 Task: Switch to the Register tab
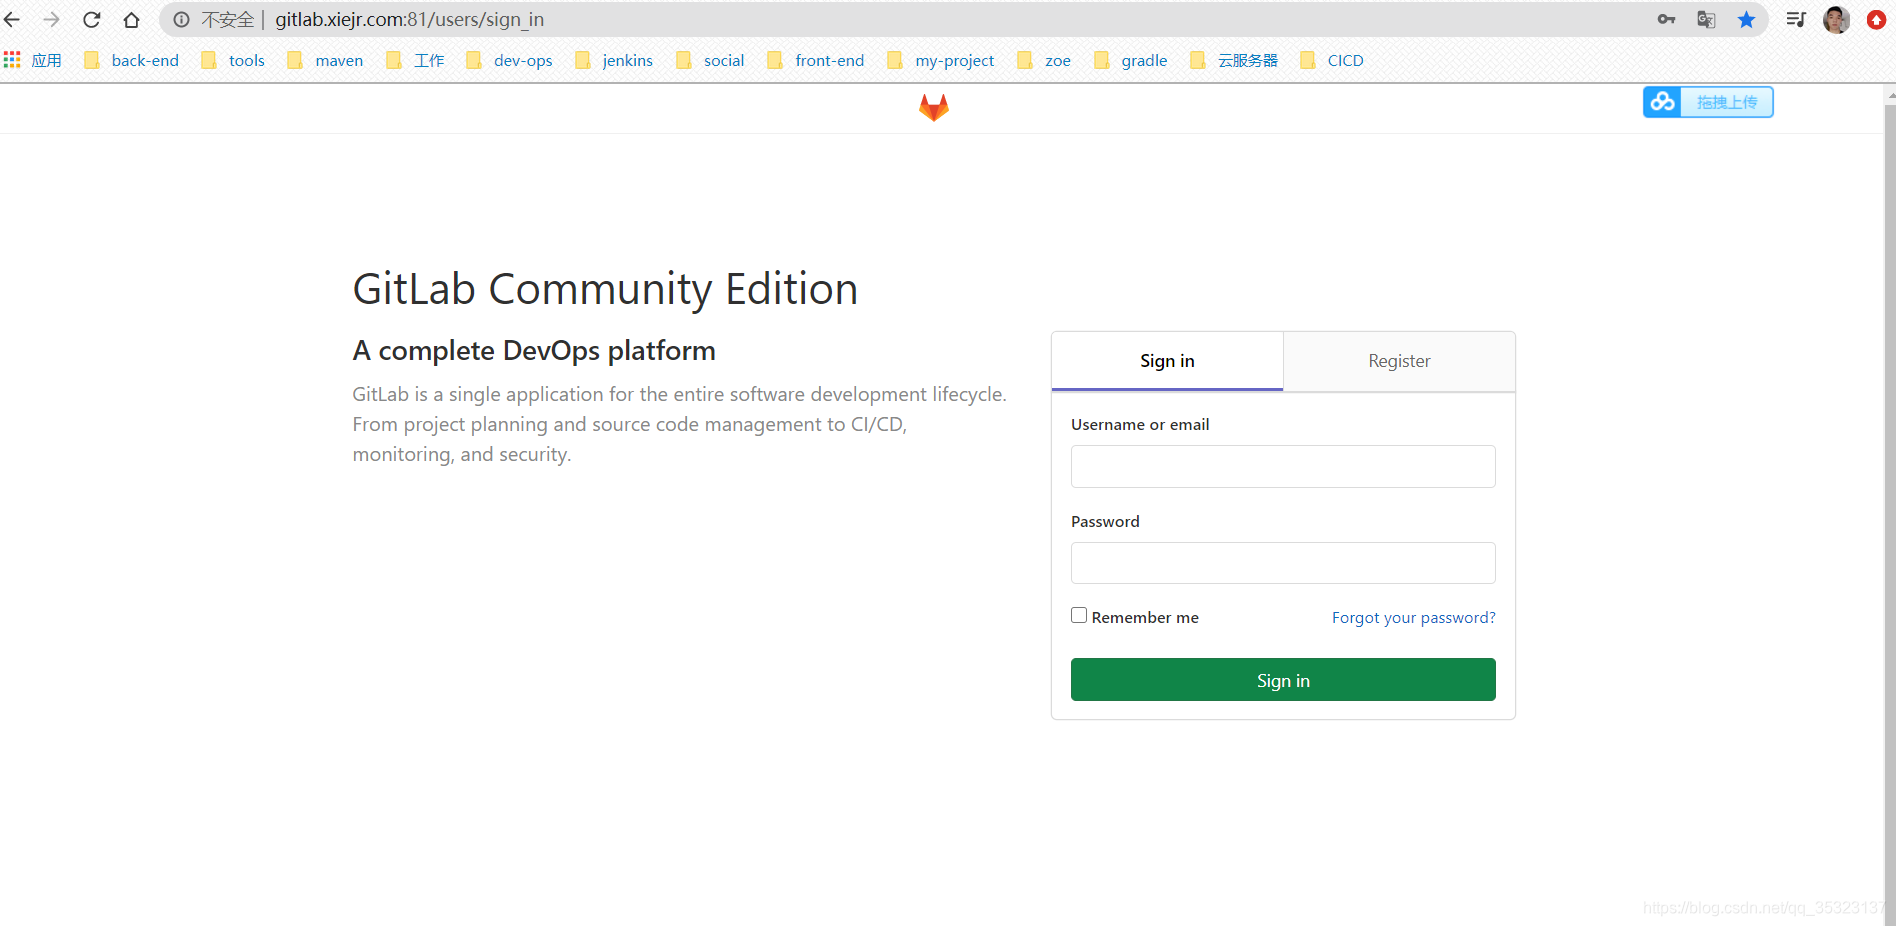coord(1399,361)
